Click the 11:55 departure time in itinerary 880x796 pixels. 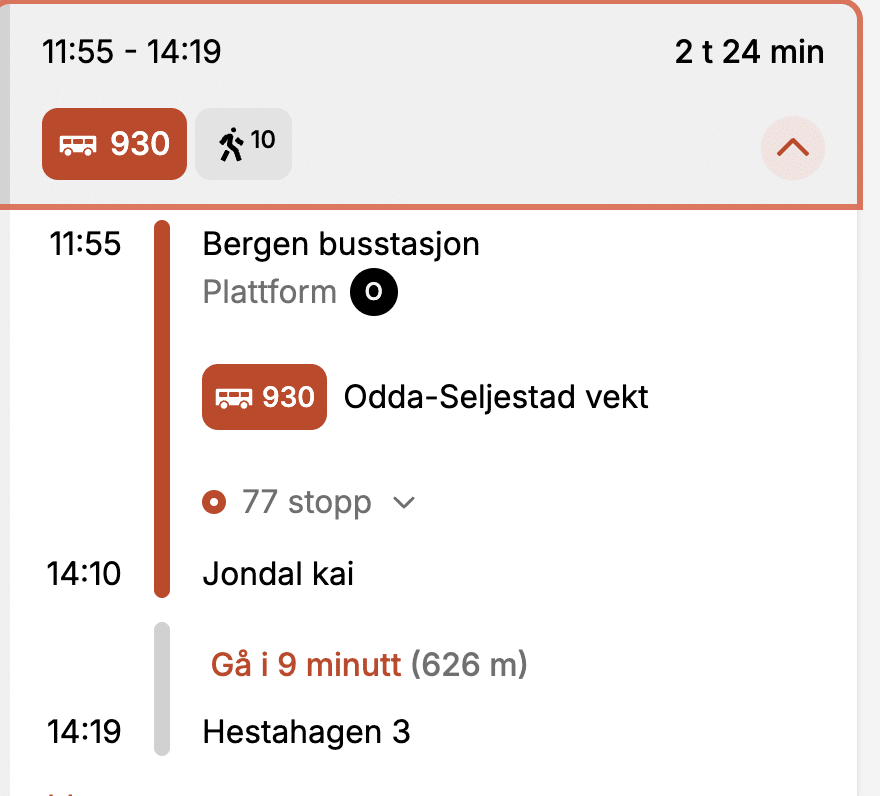tap(85, 244)
